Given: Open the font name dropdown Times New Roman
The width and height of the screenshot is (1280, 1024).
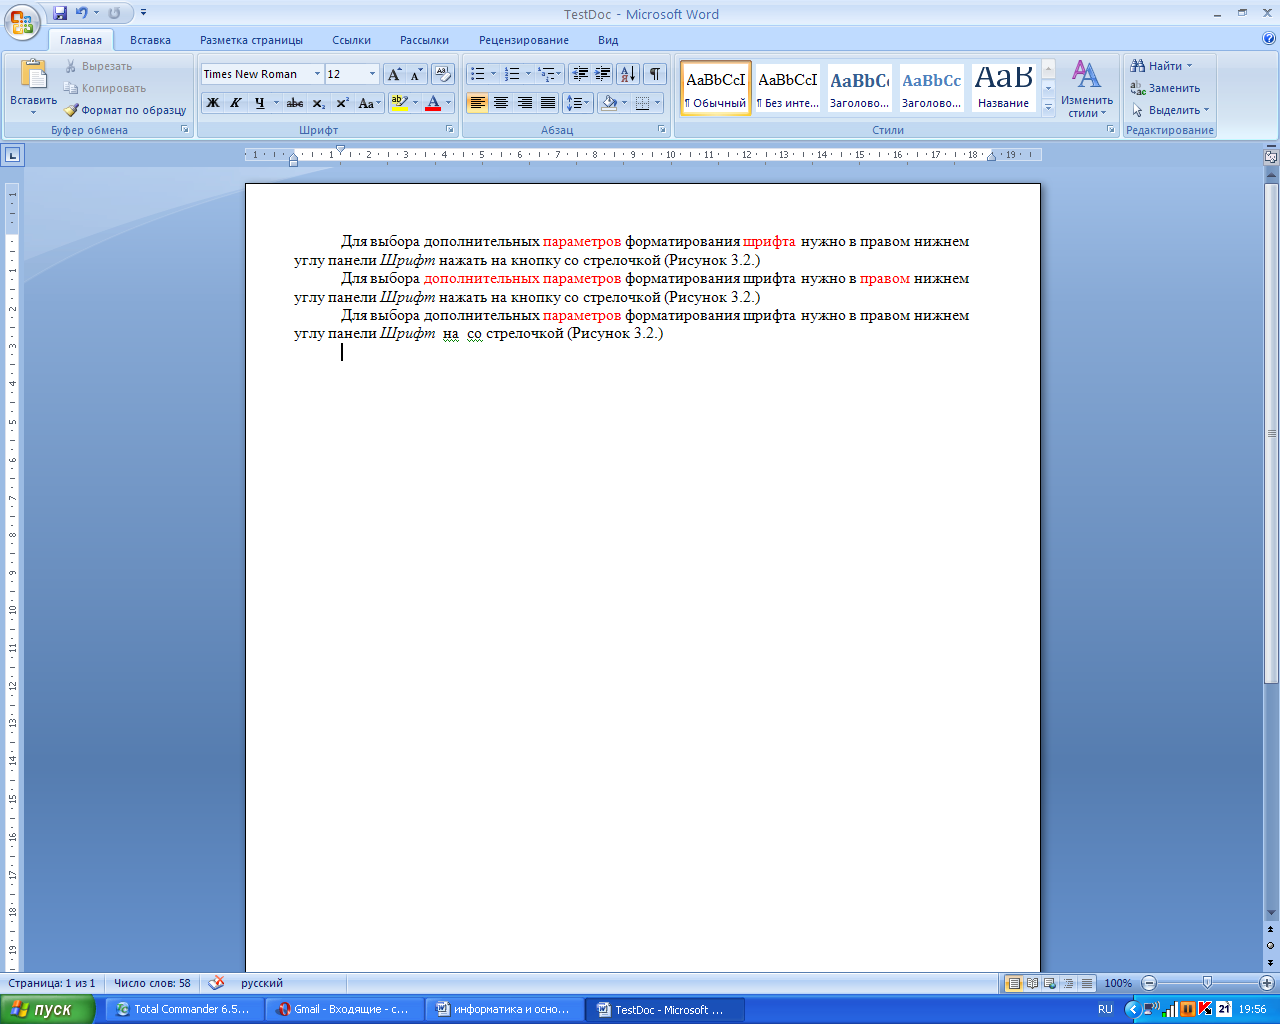Looking at the screenshot, I should point(317,74).
